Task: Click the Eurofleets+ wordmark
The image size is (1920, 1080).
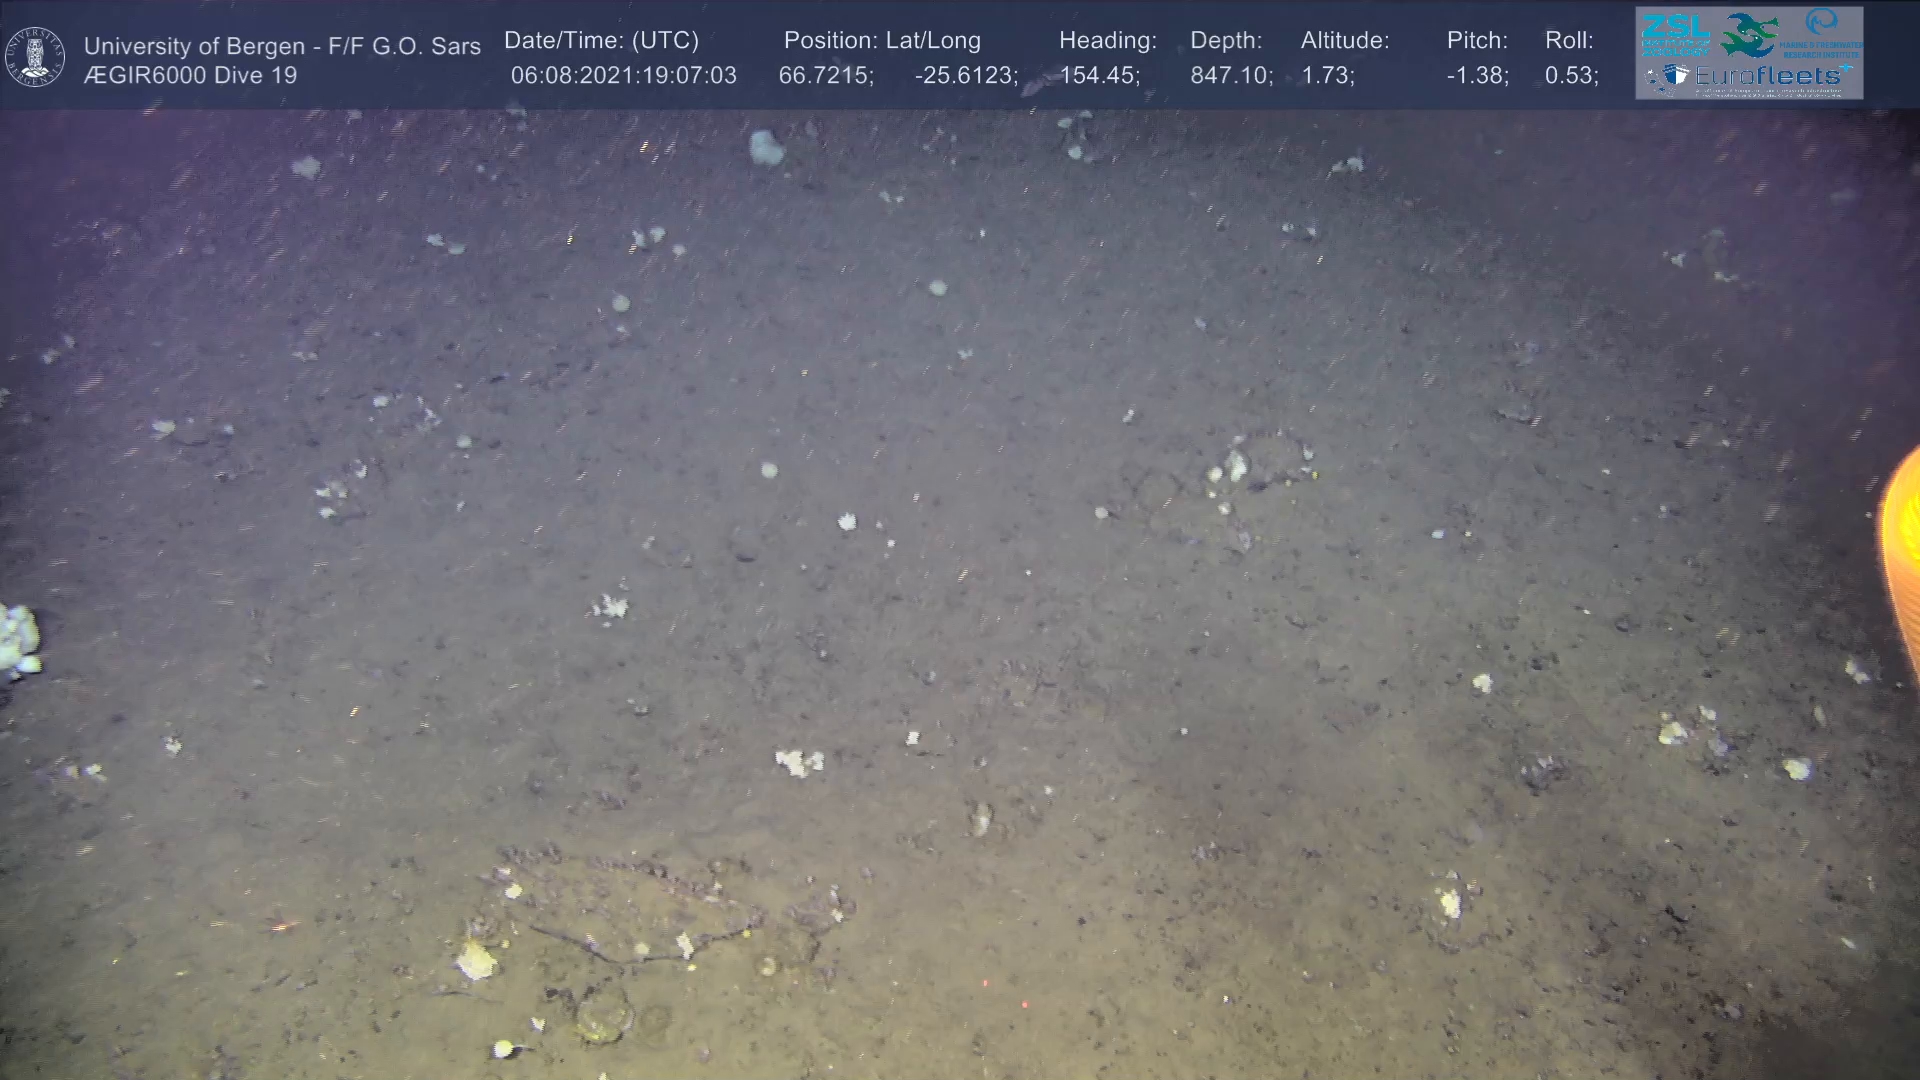Action: click(x=1770, y=76)
